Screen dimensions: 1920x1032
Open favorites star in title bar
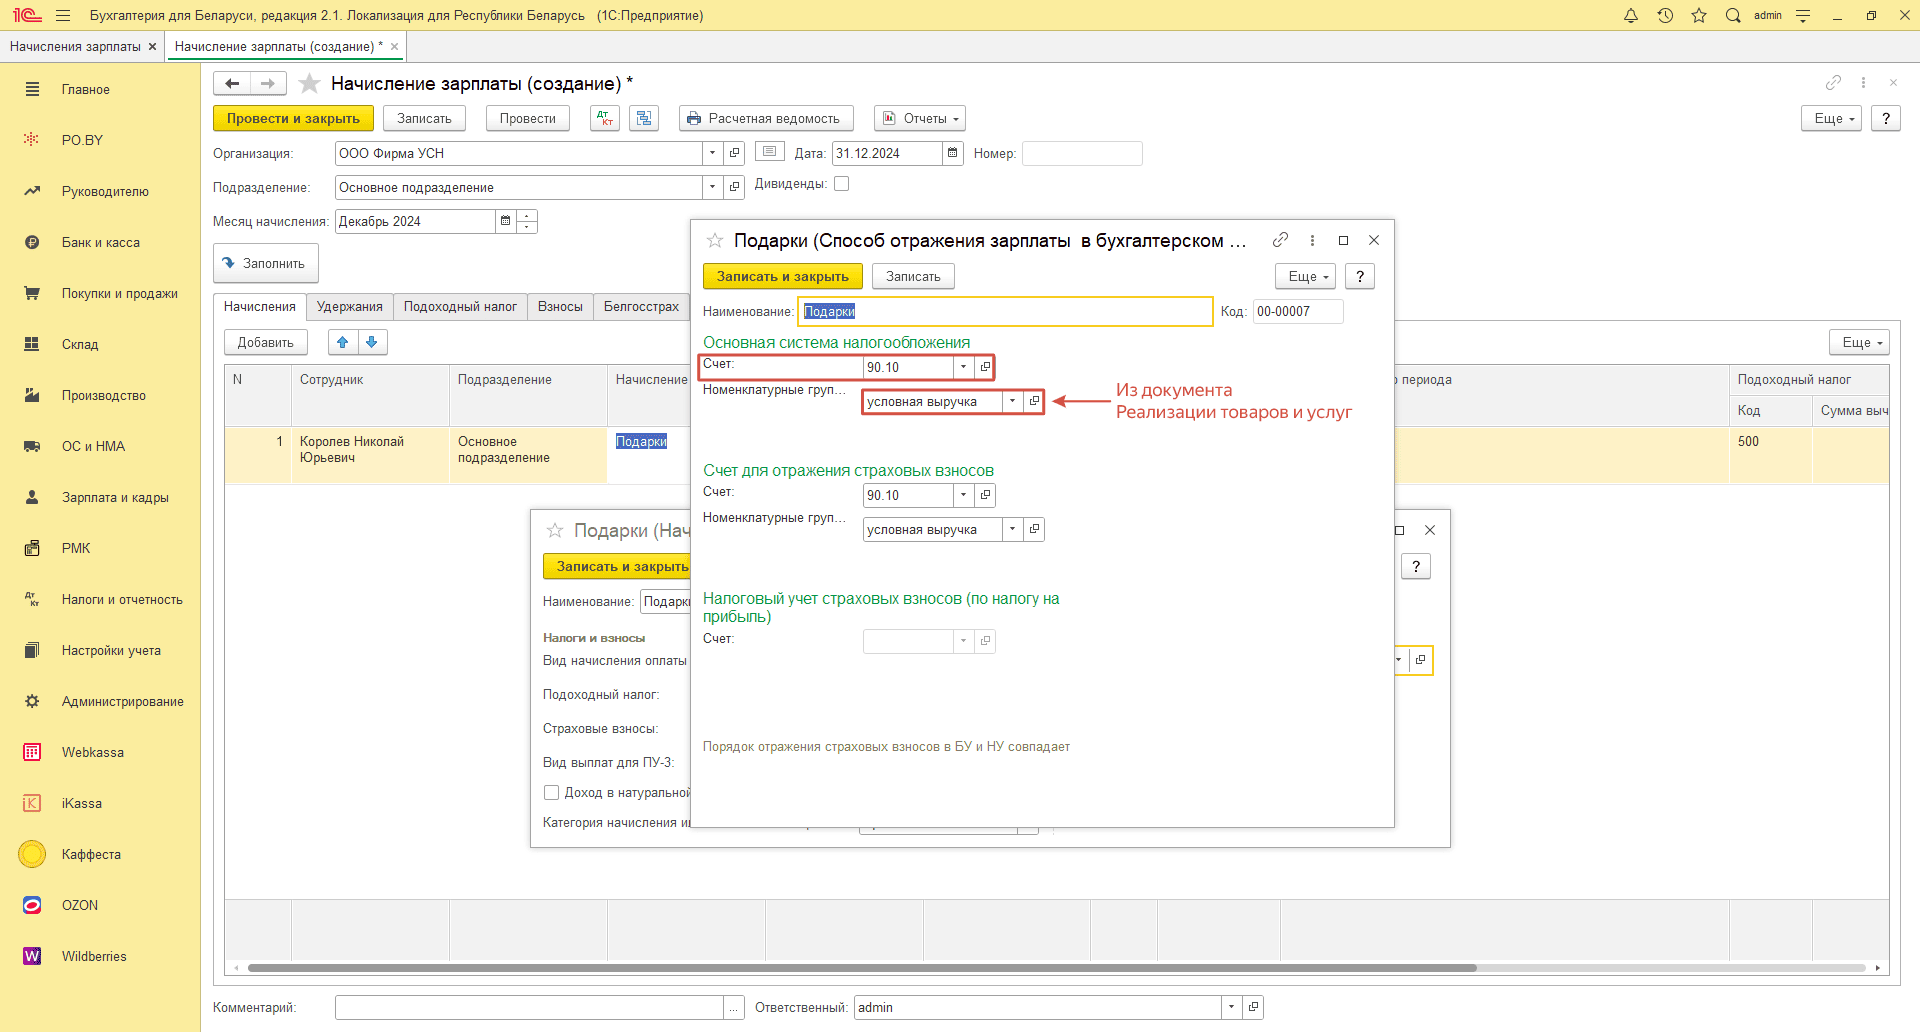[x=1699, y=15]
